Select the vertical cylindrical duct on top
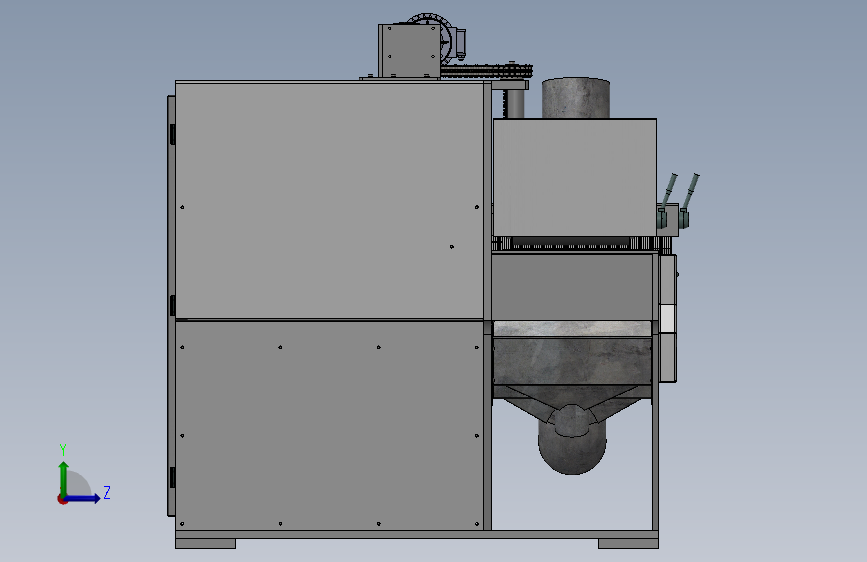Screen dimensions: 867x562 point(576,98)
